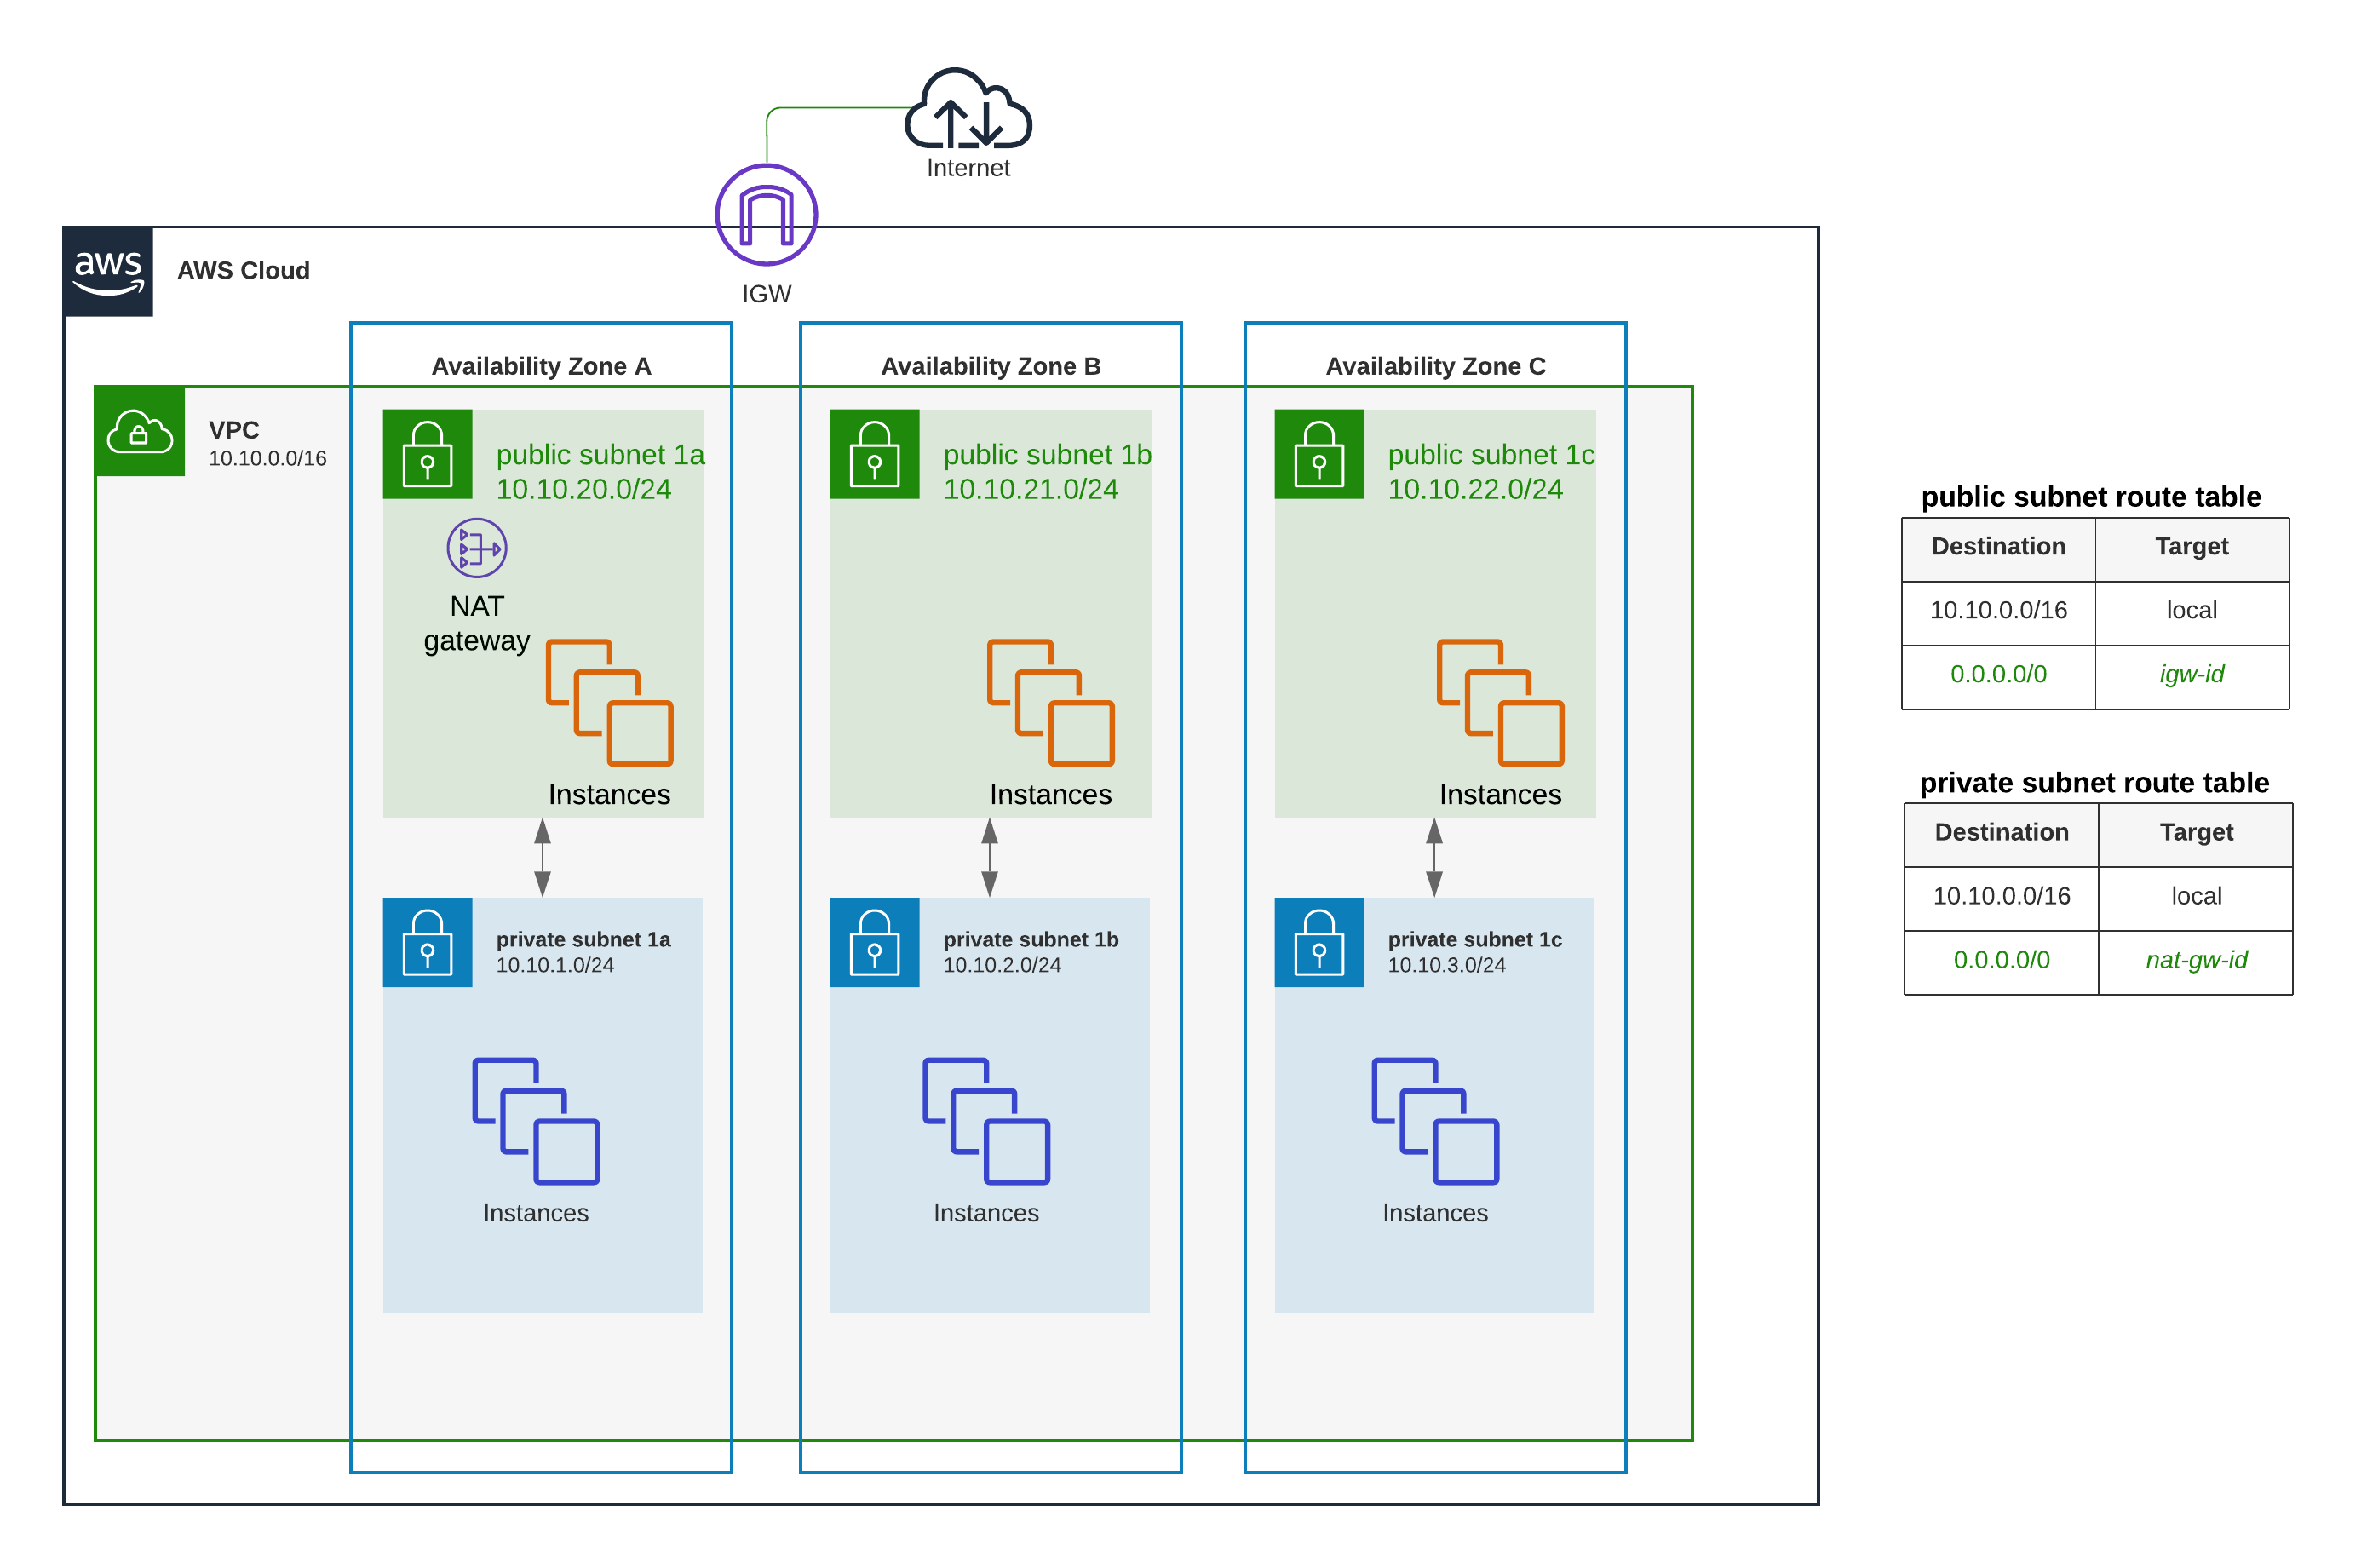The height and width of the screenshot is (1568, 2367).
Task: Click public subnet 1a lock icon
Action: pyautogui.click(x=427, y=454)
